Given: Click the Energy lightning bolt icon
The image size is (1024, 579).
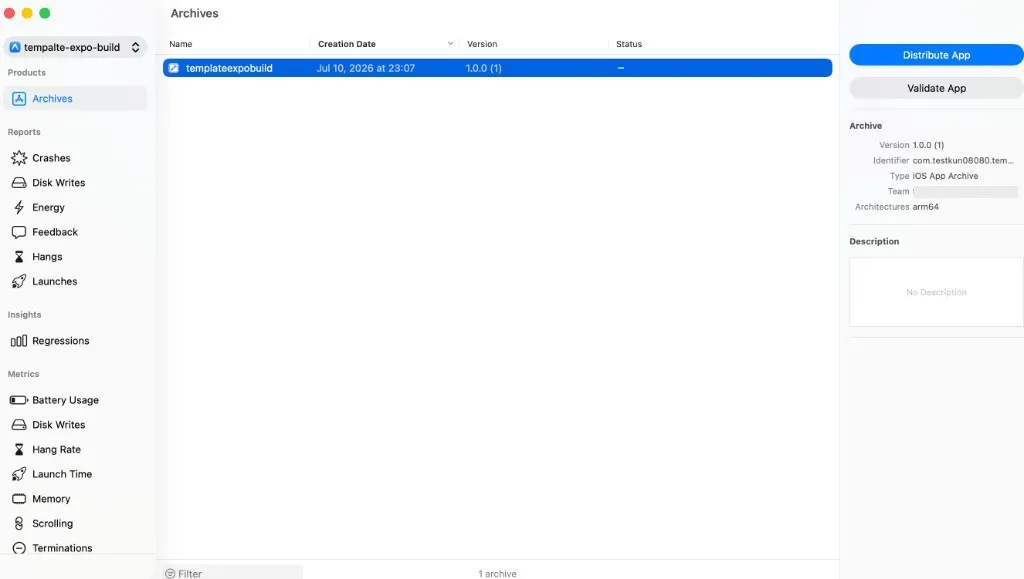Looking at the screenshot, I should coord(19,208).
